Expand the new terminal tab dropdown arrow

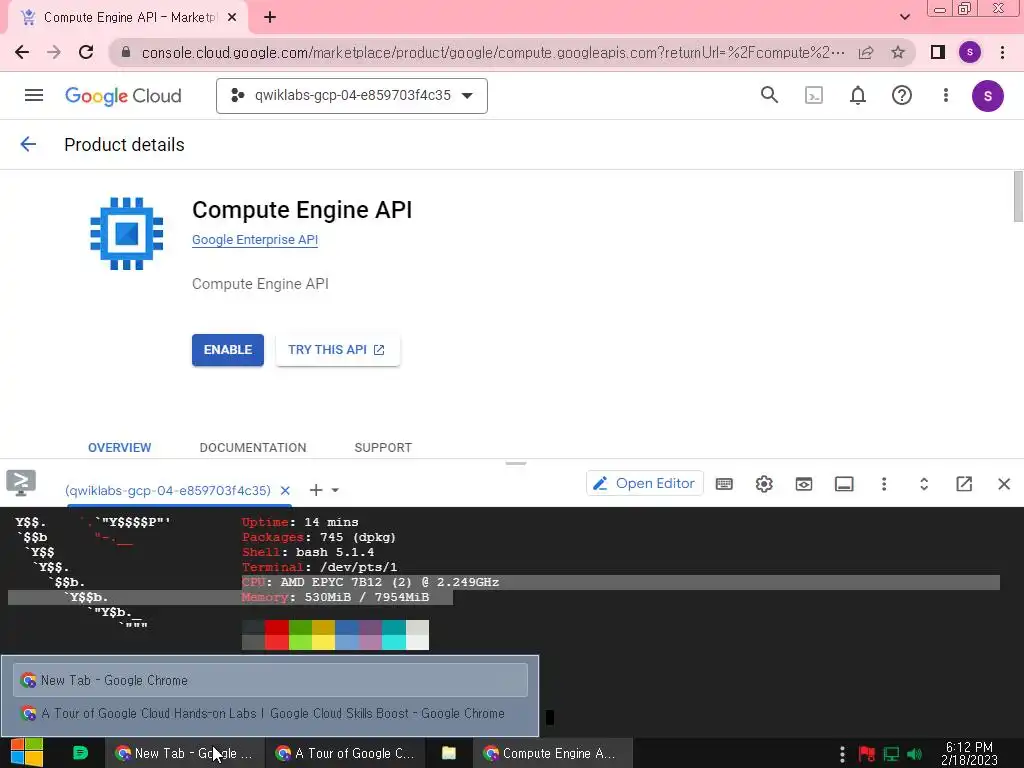tap(335, 490)
